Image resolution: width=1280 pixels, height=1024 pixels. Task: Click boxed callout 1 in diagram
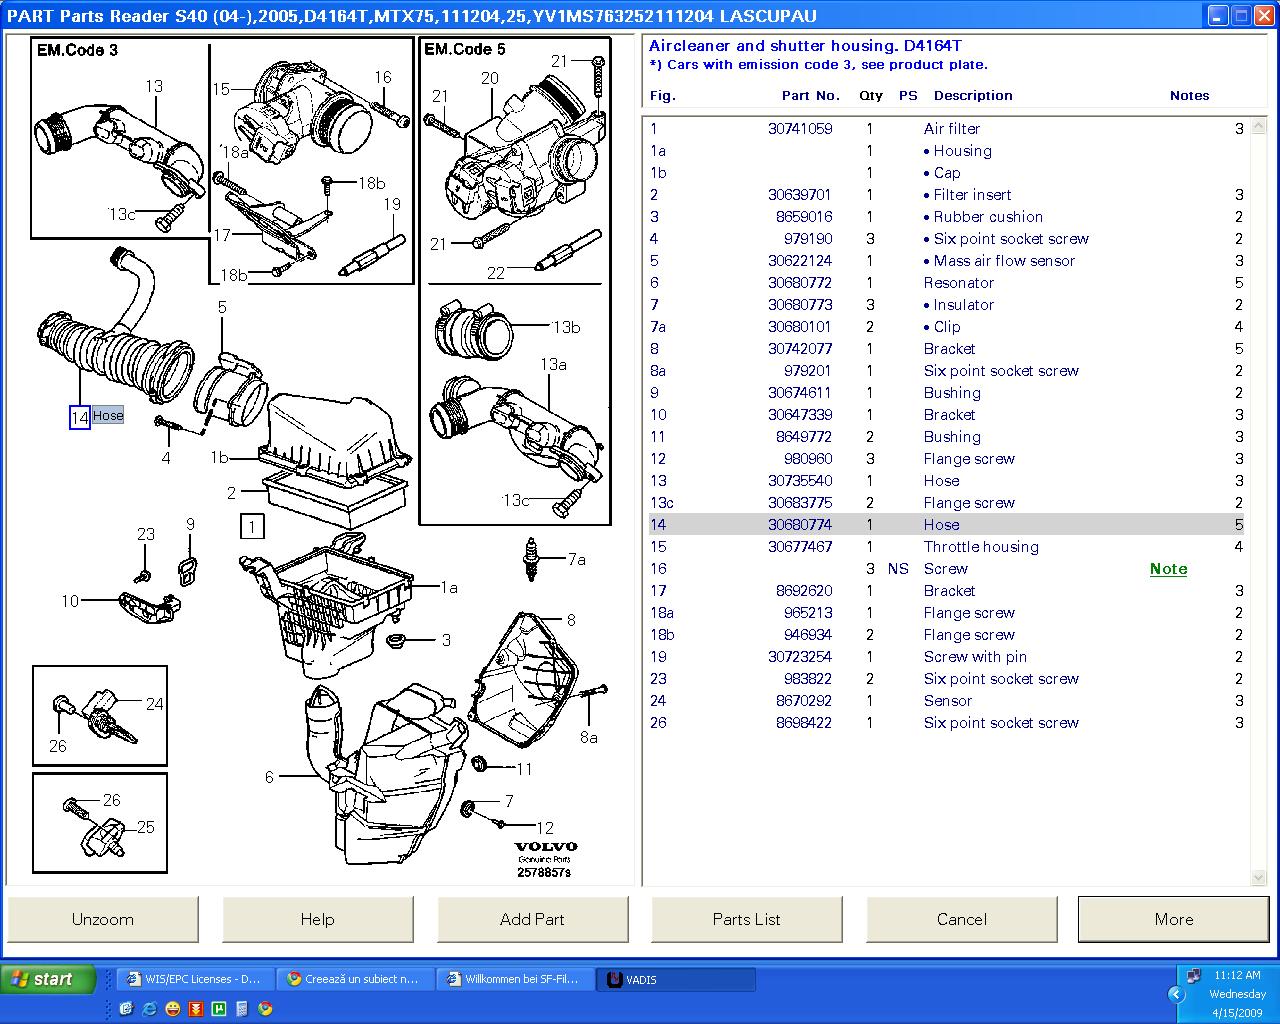point(252,526)
